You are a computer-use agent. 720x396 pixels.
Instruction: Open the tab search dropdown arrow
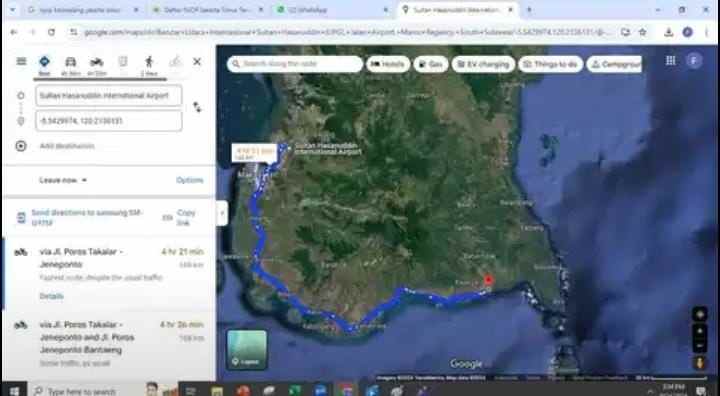point(13,10)
